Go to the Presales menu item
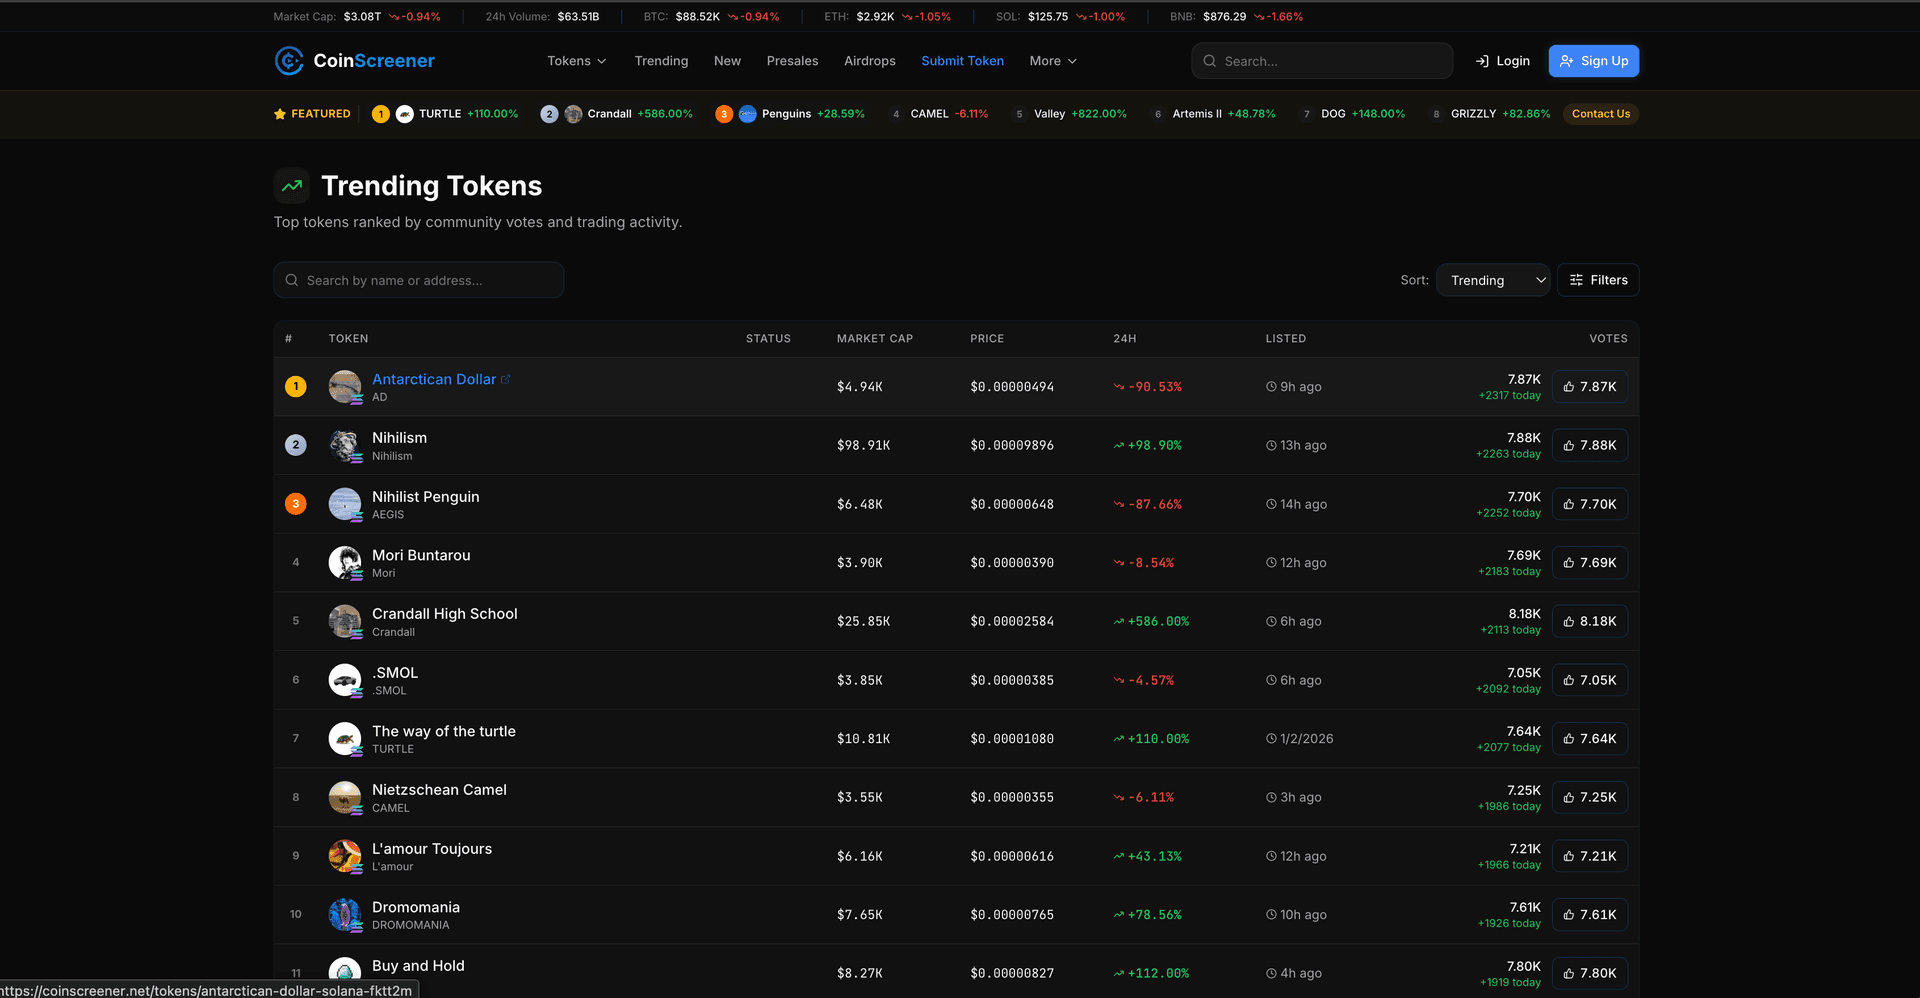This screenshot has height=998, width=1920. pyautogui.click(x=792, y=61)
